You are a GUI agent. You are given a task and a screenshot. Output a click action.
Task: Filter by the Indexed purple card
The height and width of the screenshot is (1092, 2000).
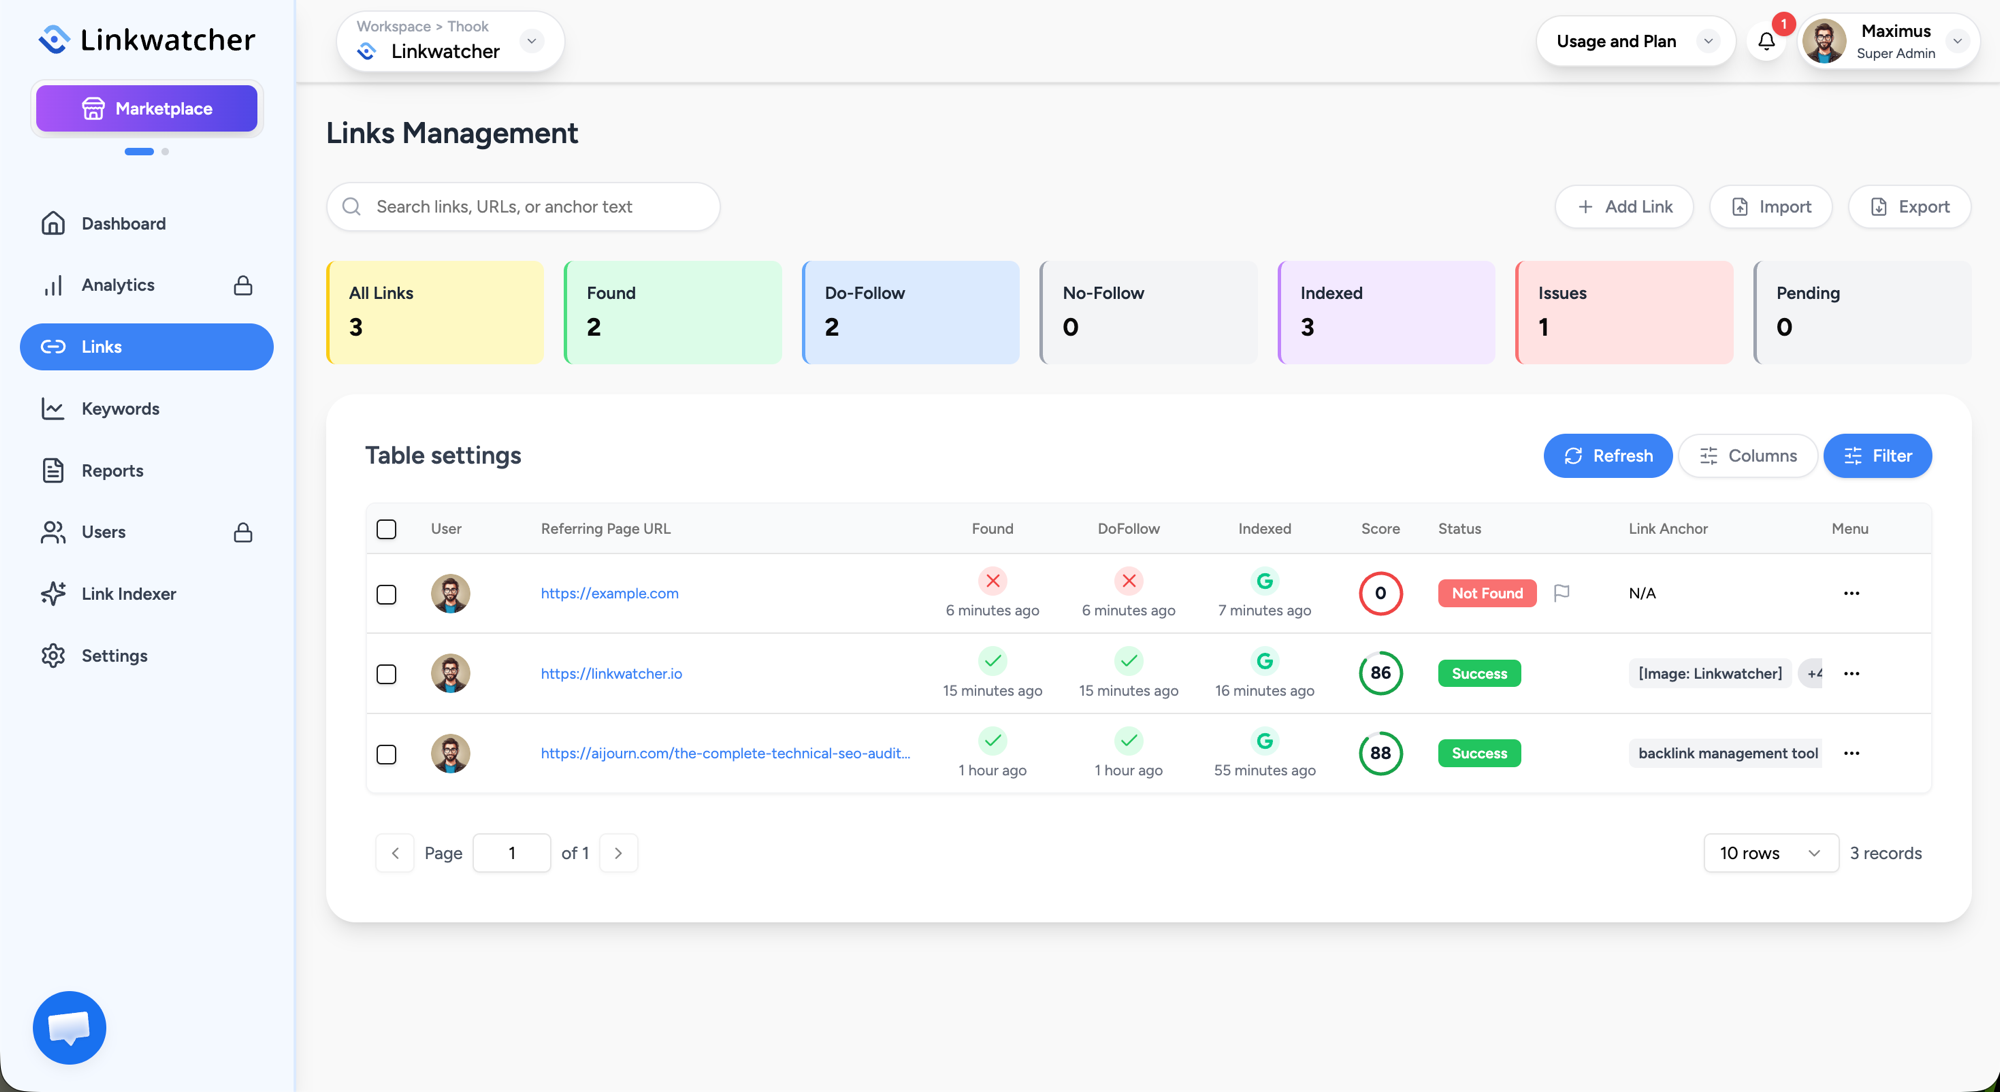1387,312
